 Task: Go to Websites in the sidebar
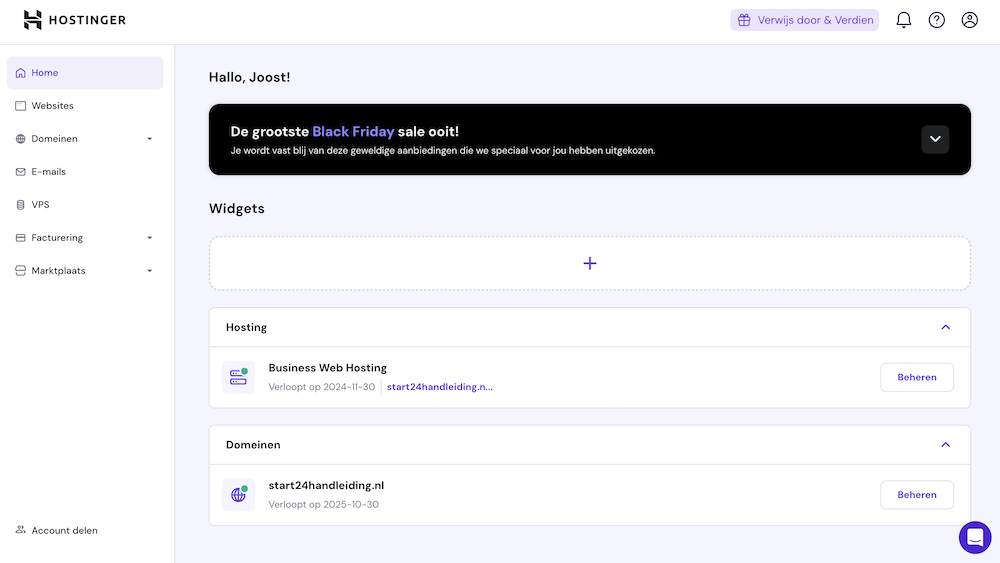point(52,106)
